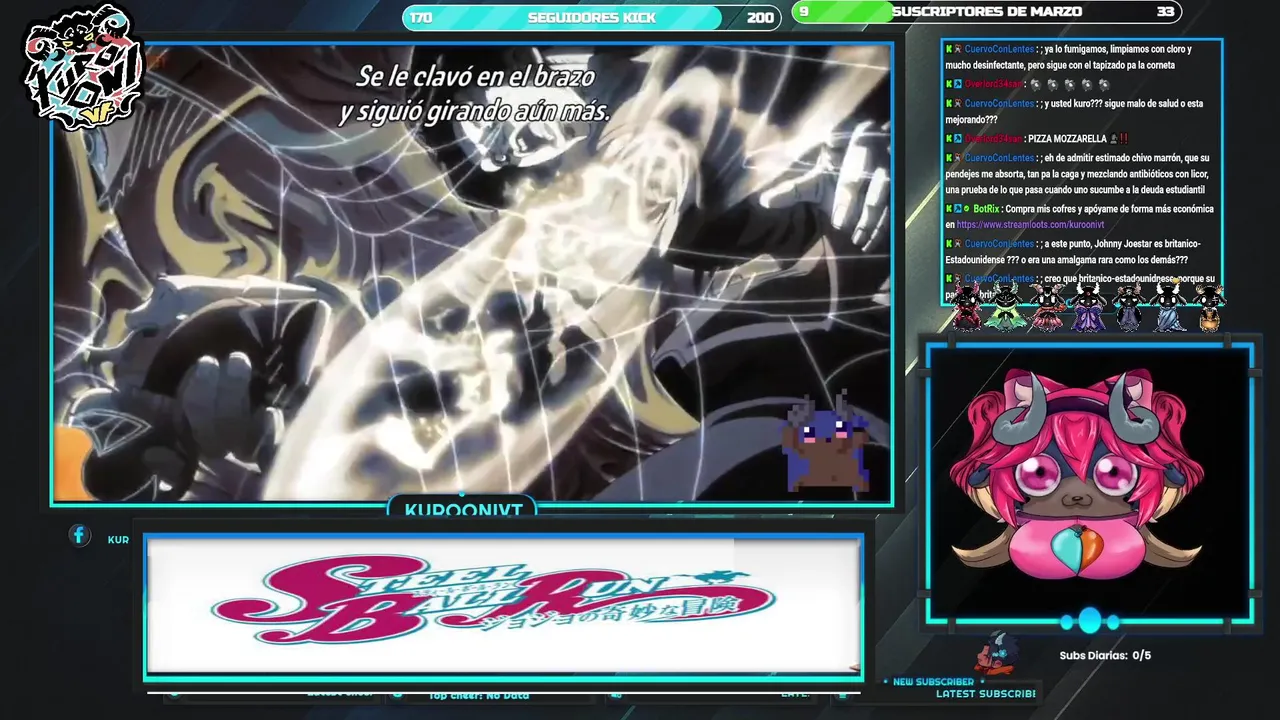Click the small mascot beside Subs Diarias

(999, 654)
